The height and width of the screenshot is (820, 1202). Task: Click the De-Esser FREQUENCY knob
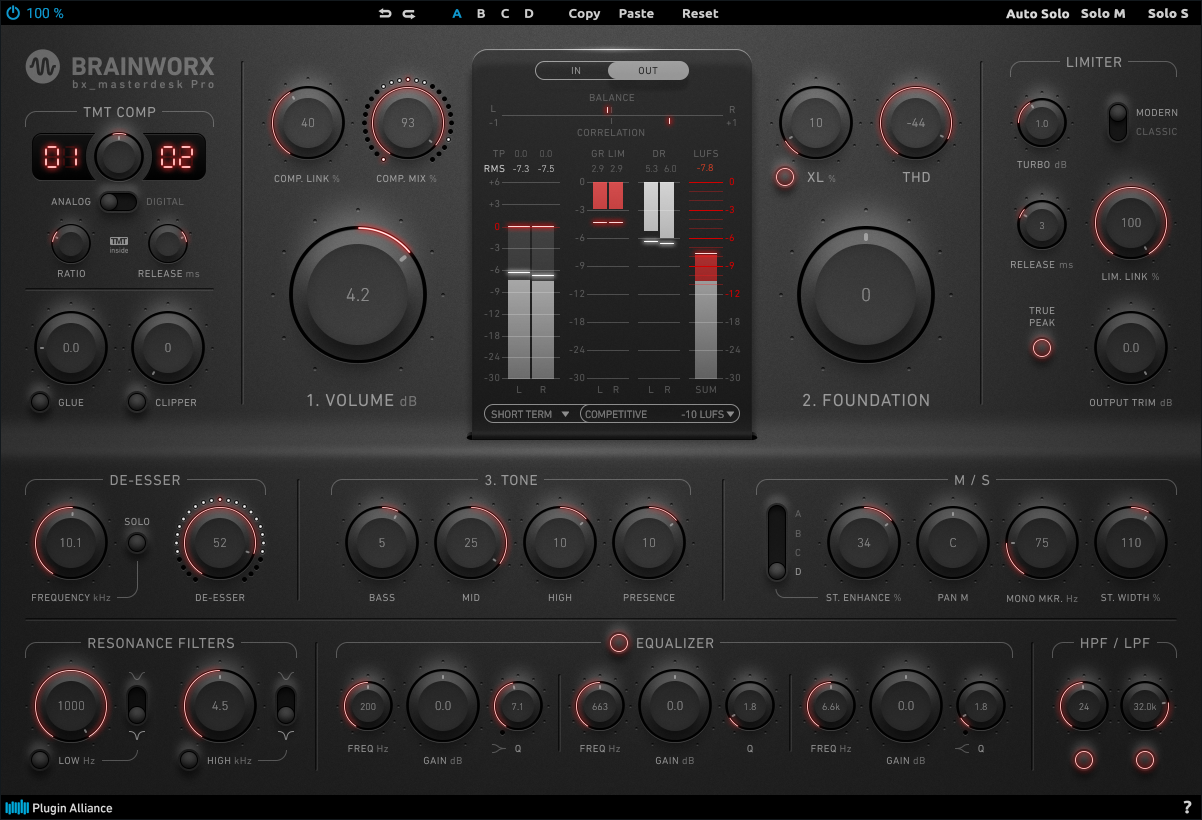[x=71, y=543]
